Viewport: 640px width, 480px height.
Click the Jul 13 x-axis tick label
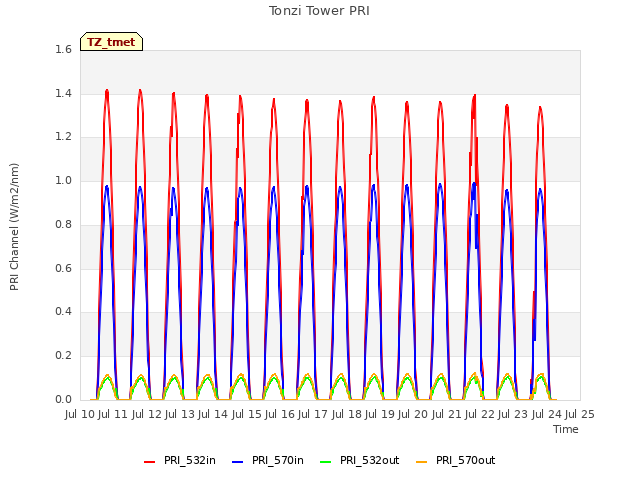[181, 414]
